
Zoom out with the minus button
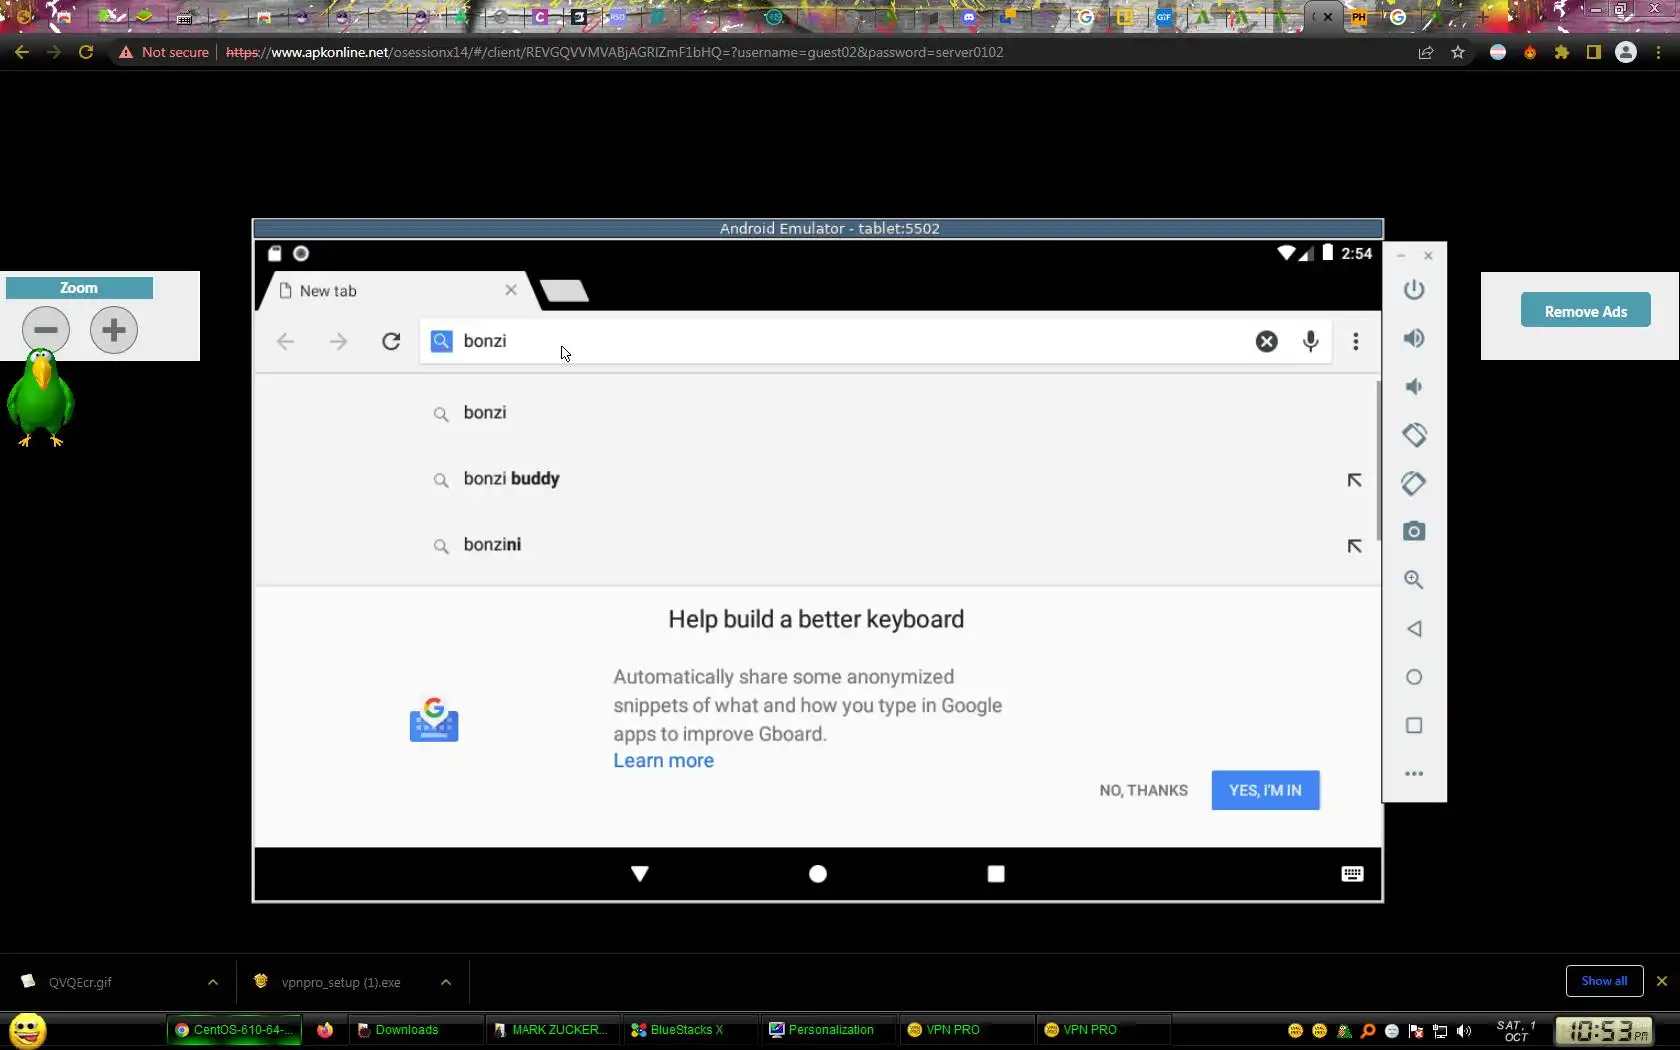(x=46, y=330)
